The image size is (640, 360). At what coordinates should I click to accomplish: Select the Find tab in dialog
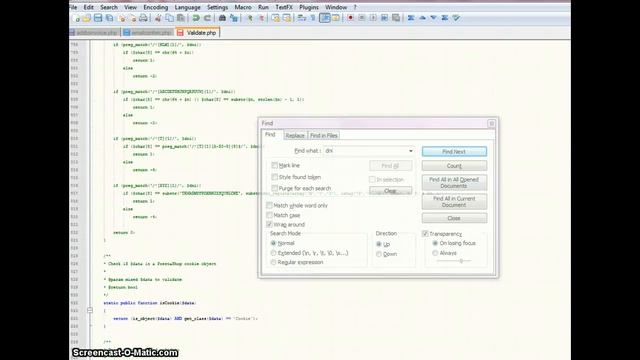coord(271,135)
